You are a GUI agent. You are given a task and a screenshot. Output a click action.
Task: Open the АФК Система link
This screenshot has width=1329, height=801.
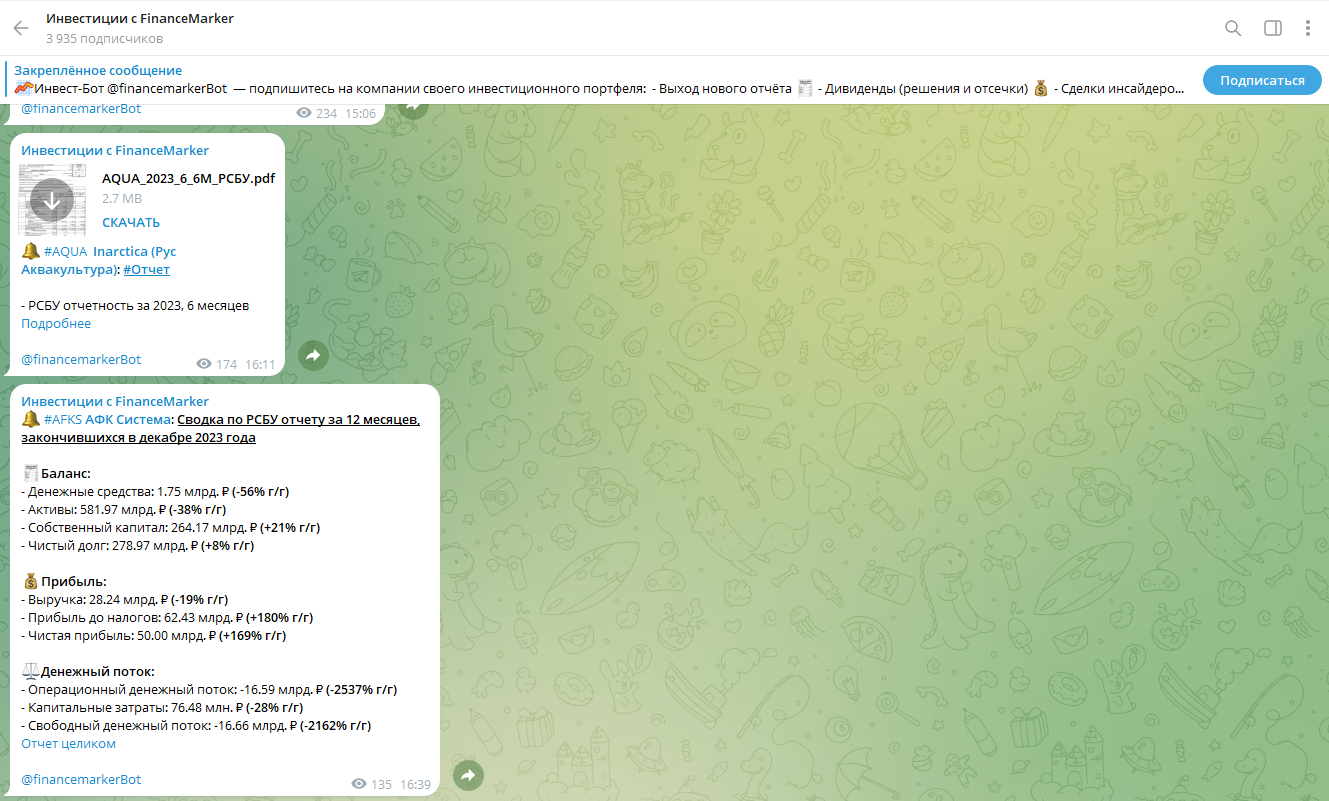tap(129, 420)
